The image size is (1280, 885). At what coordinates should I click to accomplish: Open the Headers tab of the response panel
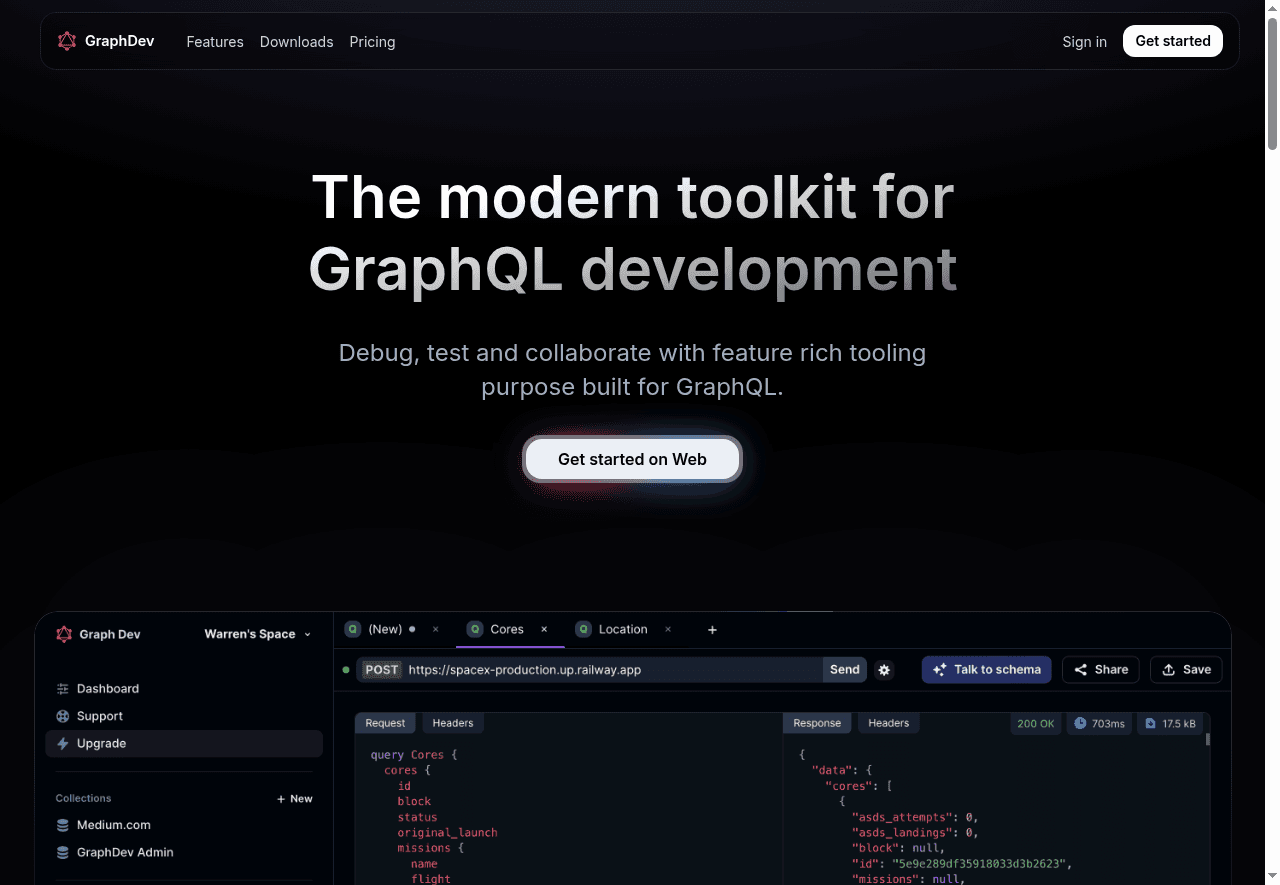point(888,722)
